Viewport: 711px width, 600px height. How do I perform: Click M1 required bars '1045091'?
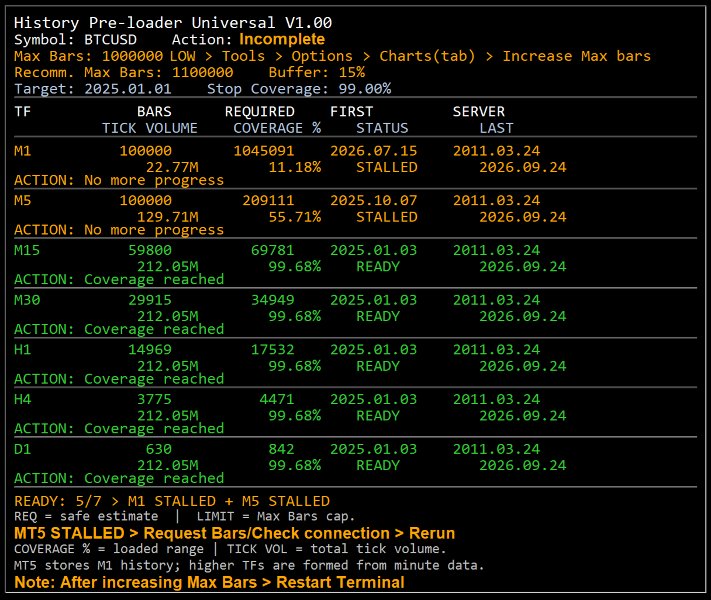tap(264, 151)
